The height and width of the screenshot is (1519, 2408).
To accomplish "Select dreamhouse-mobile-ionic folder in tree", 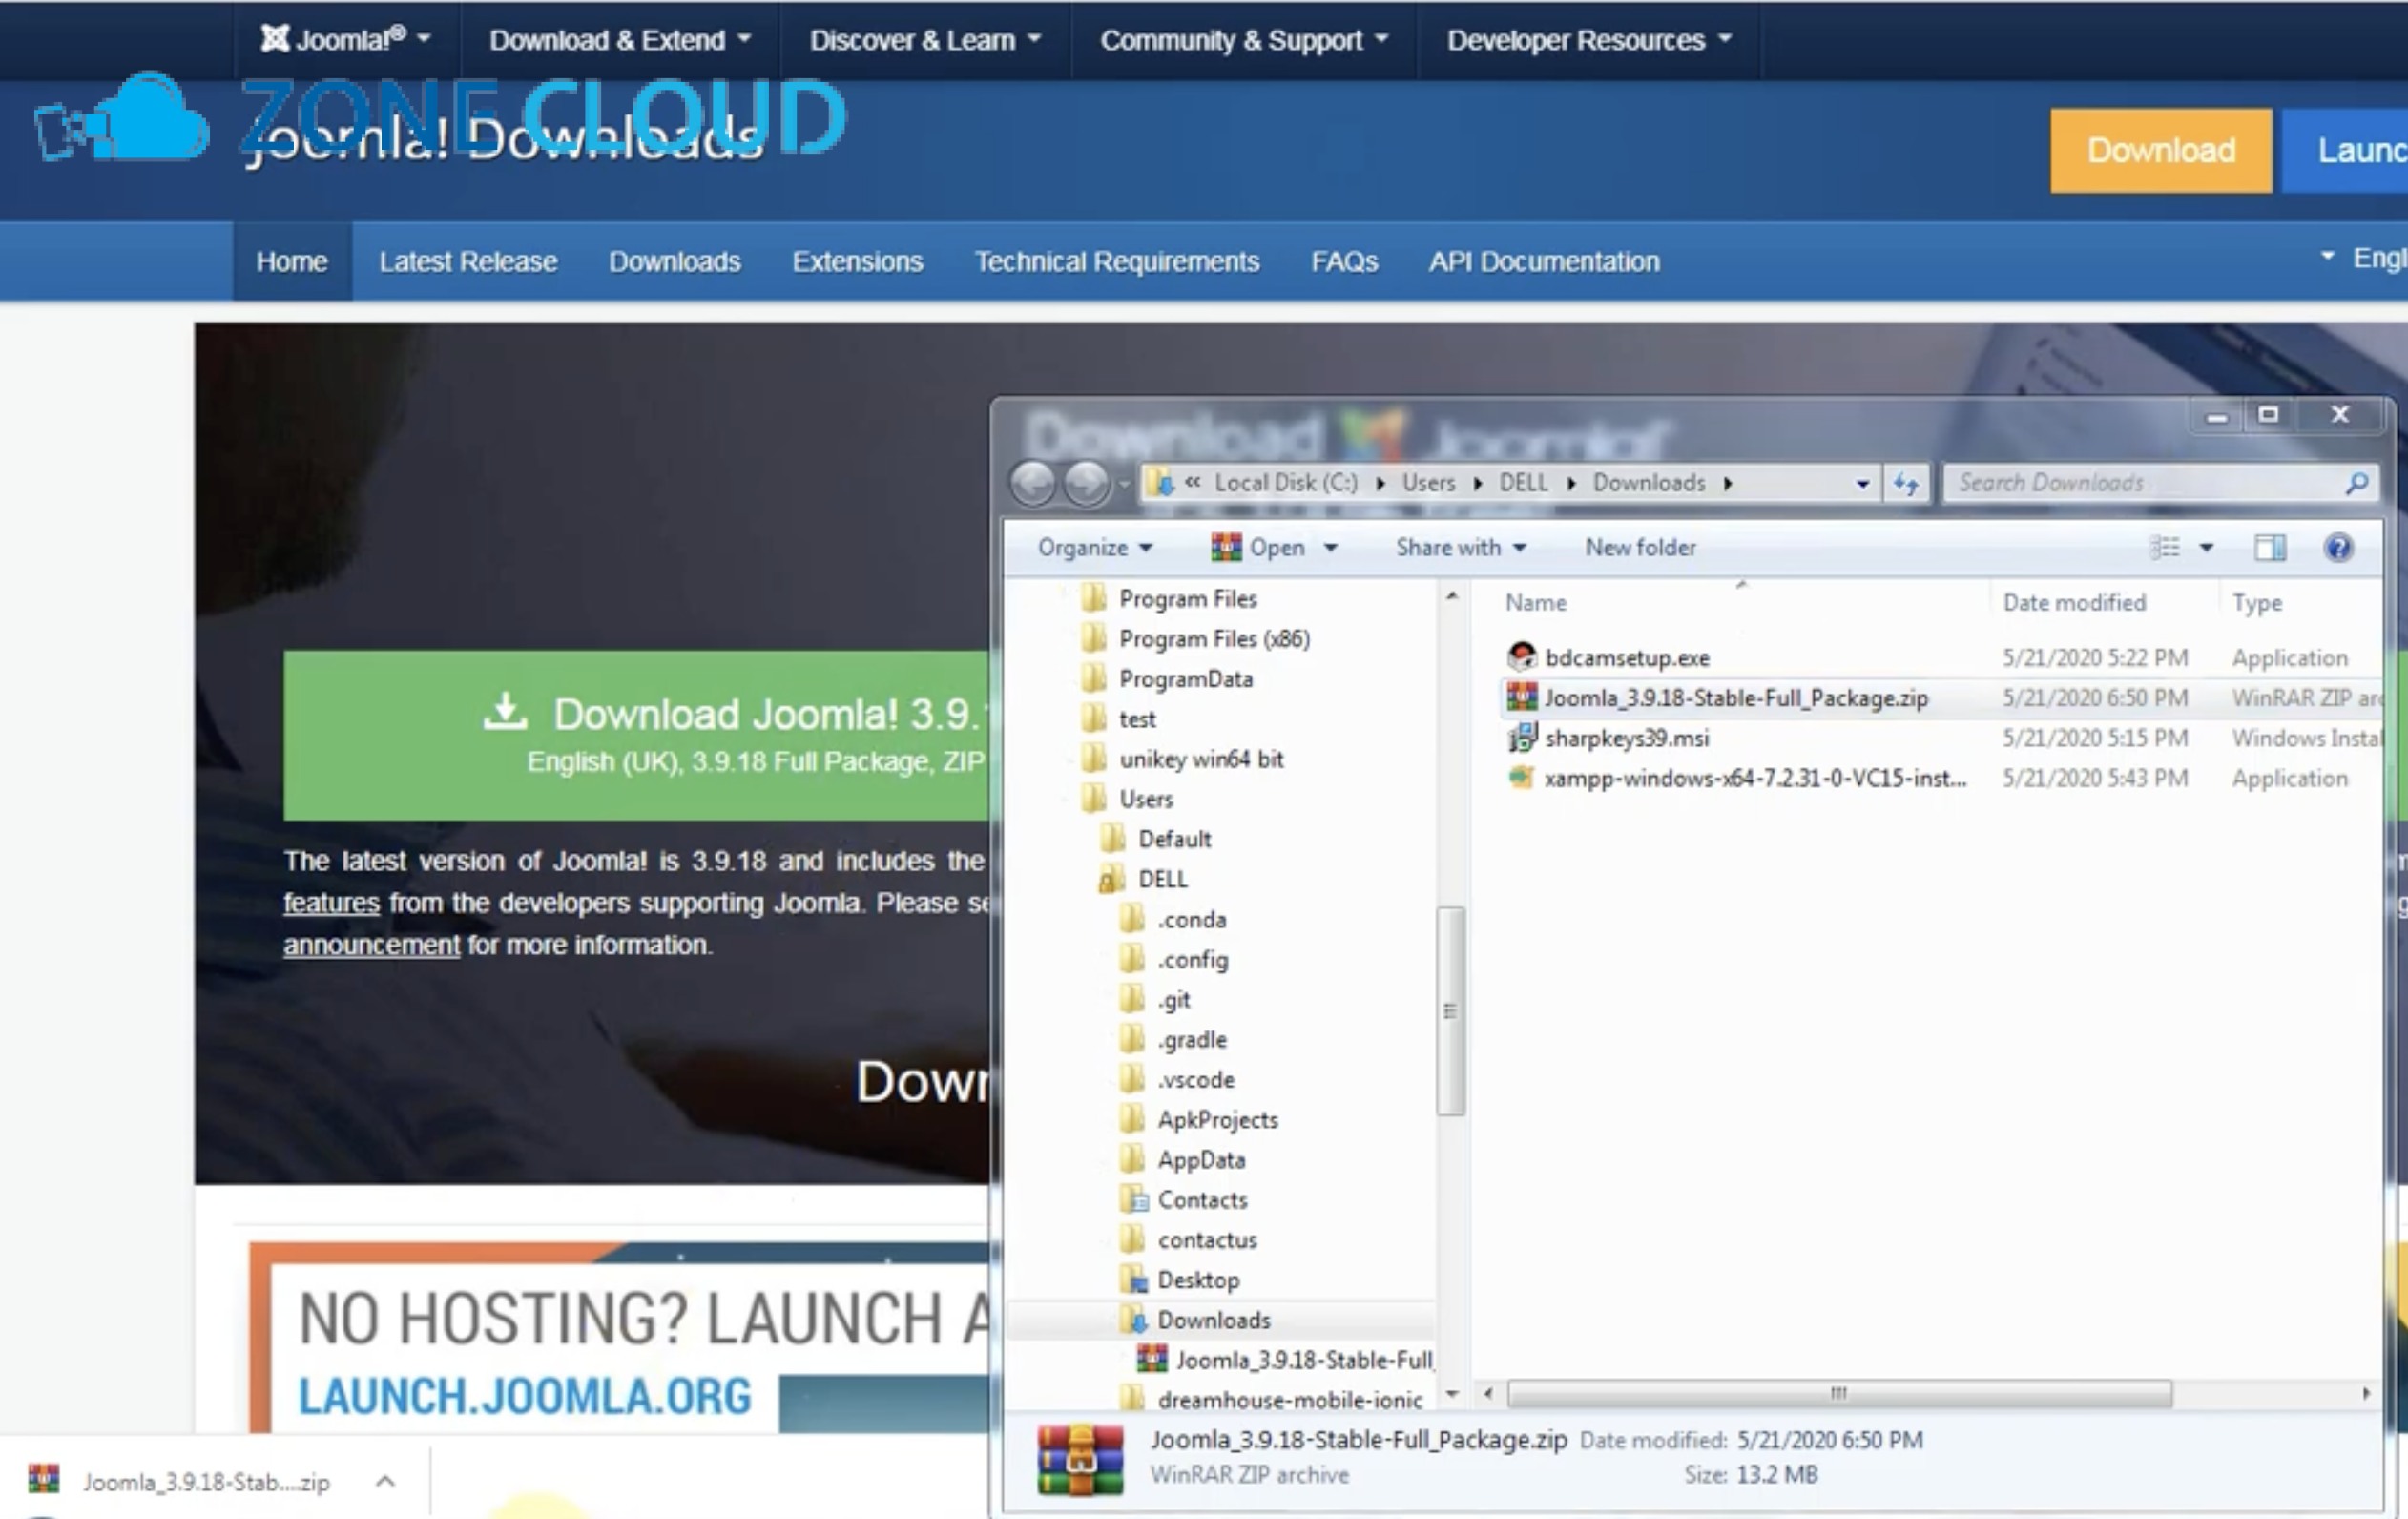I will [1290, 1399].
